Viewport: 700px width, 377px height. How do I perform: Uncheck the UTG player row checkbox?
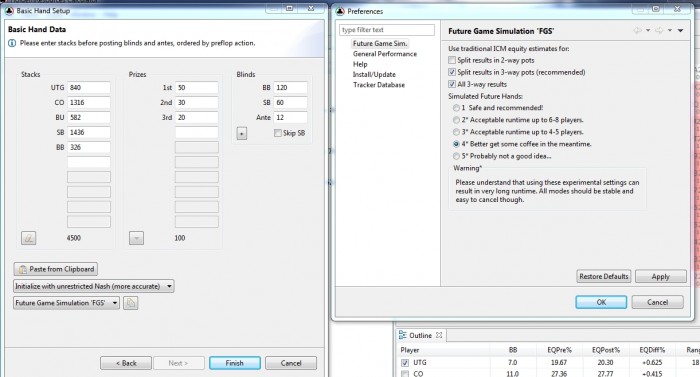405,363
